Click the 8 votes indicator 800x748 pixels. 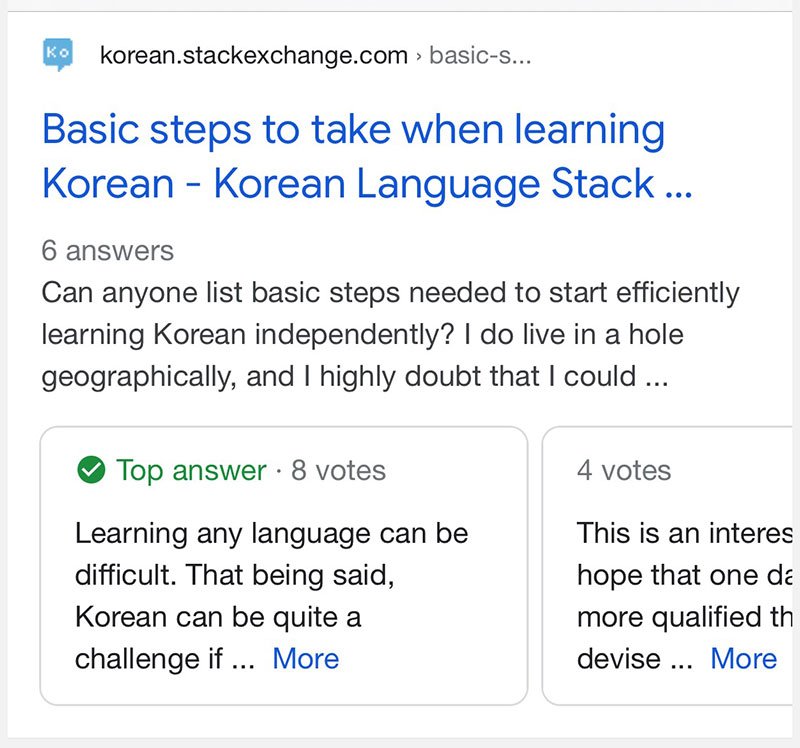click(x=340, y=470)
